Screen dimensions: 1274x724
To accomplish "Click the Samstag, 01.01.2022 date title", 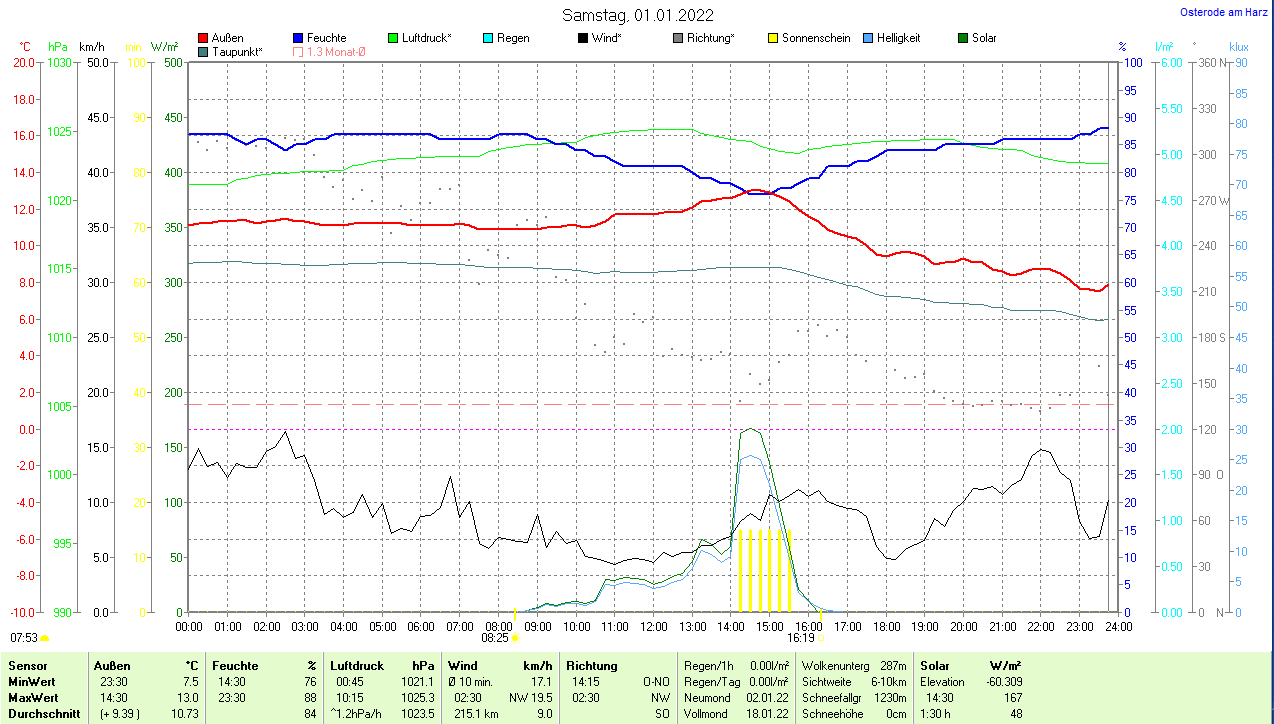I will [x=637, y=15].
